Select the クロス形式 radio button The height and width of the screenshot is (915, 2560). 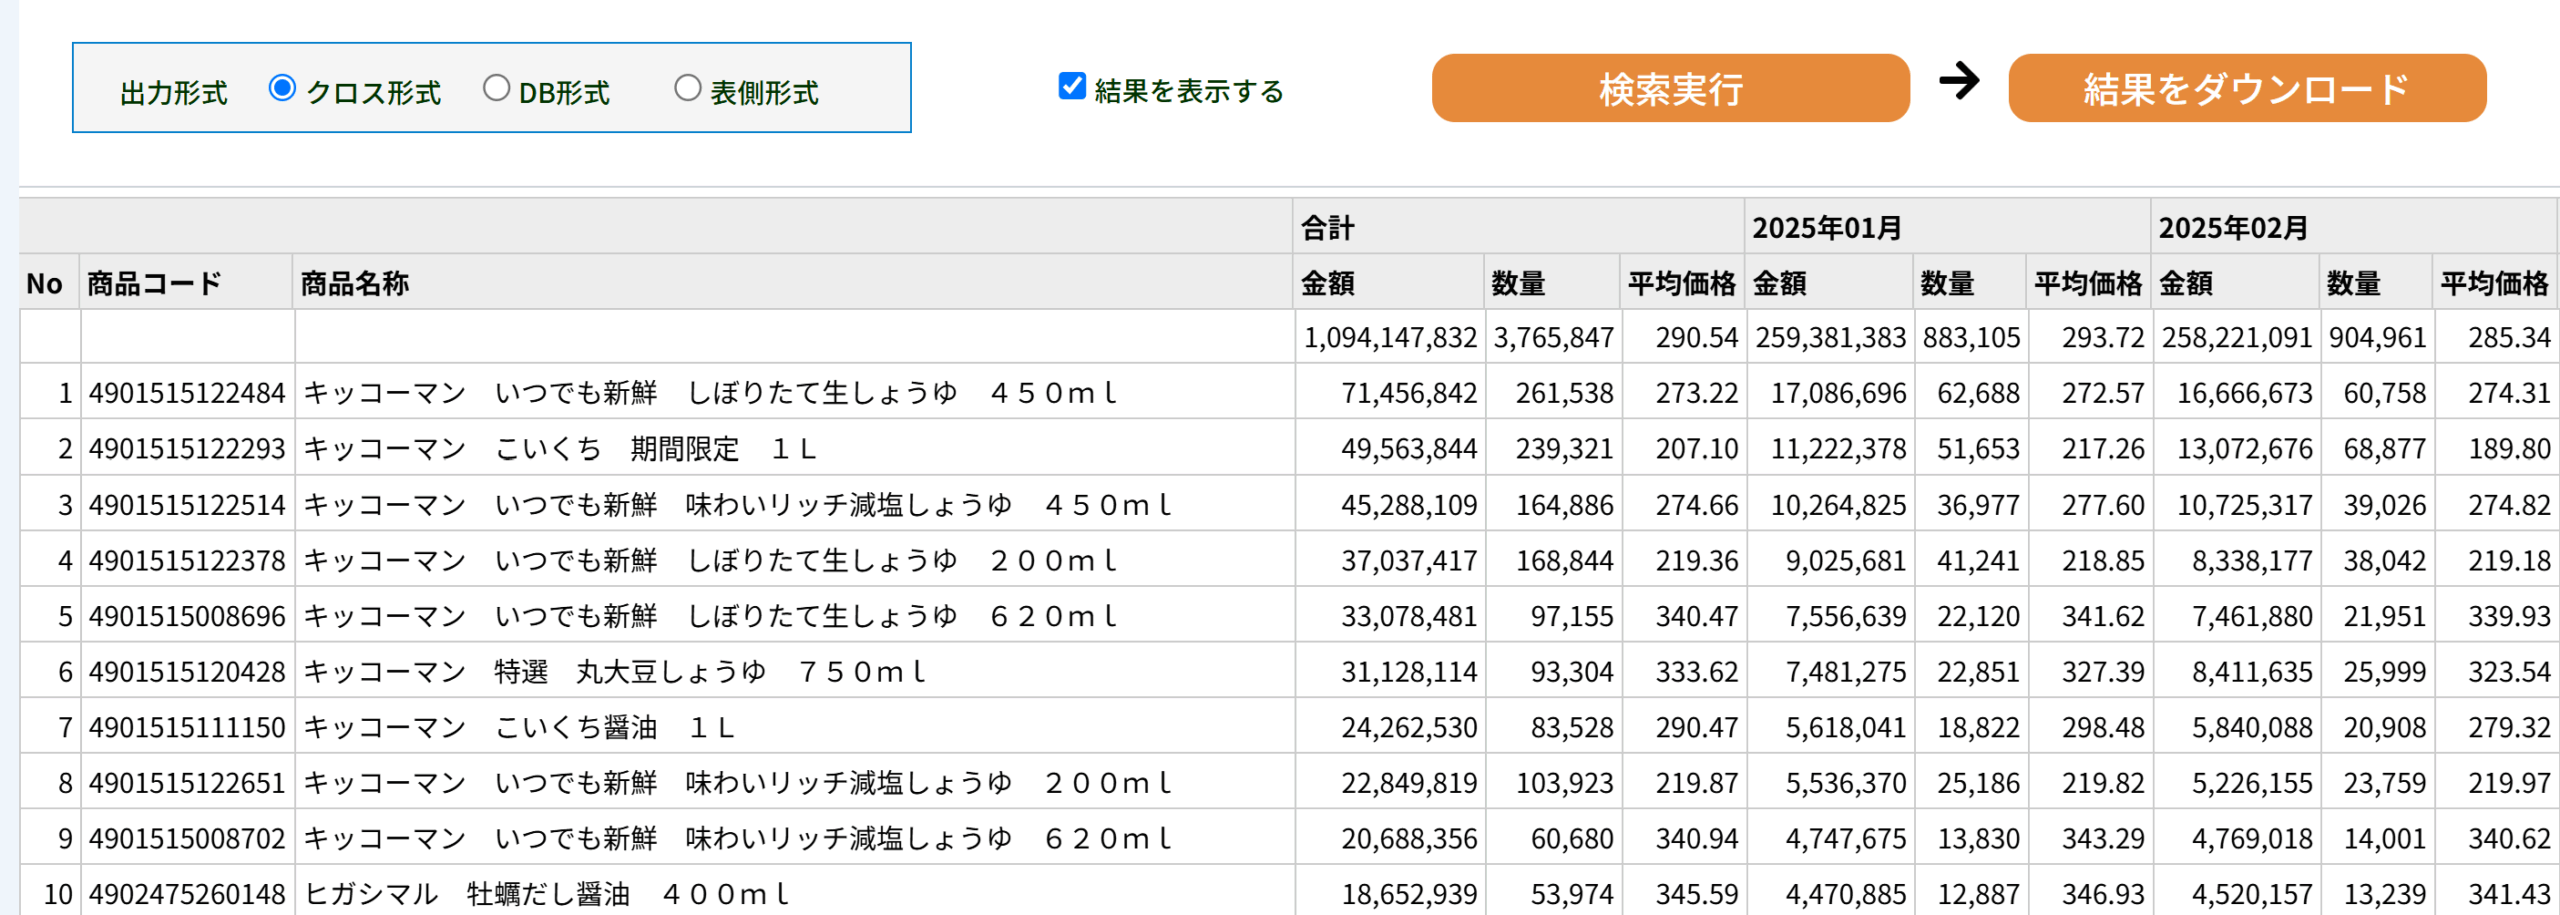tap(282, 89)
